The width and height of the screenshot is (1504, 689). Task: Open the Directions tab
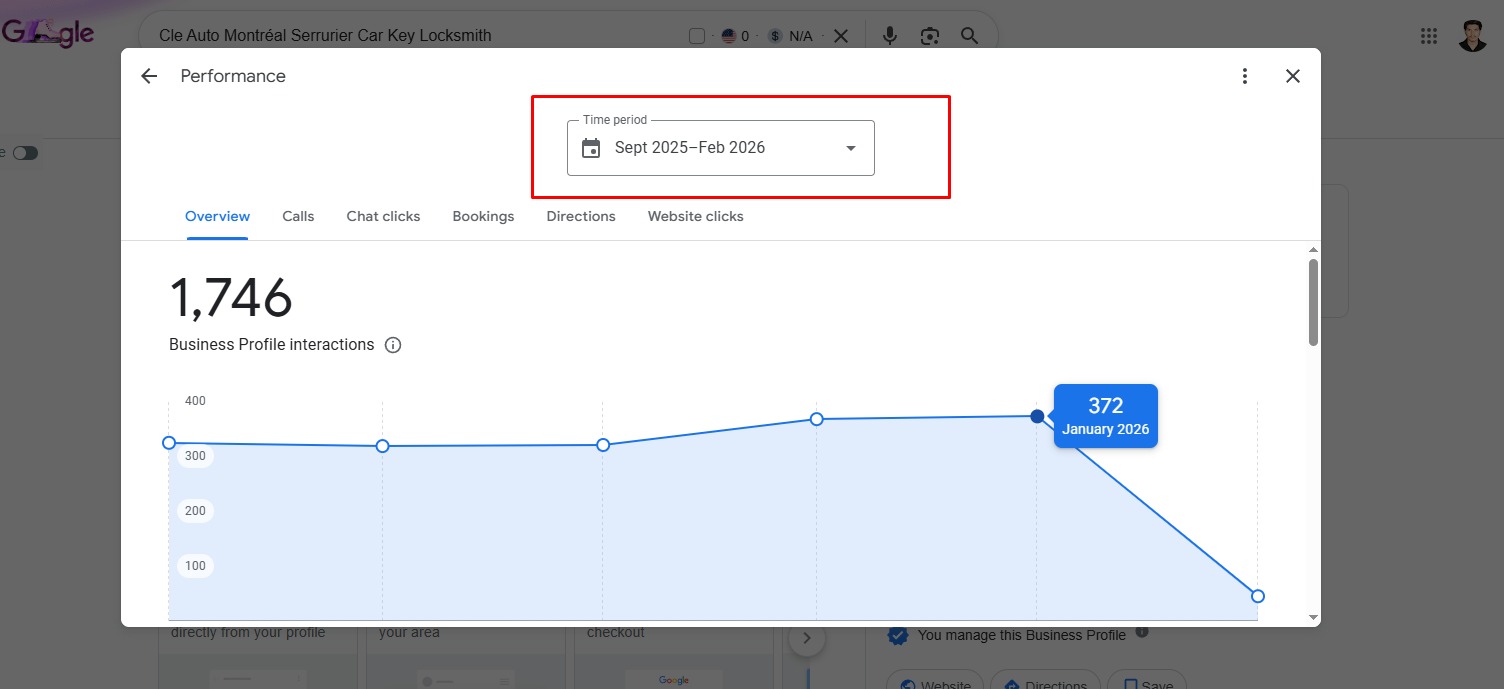click(x=581, y=216)
